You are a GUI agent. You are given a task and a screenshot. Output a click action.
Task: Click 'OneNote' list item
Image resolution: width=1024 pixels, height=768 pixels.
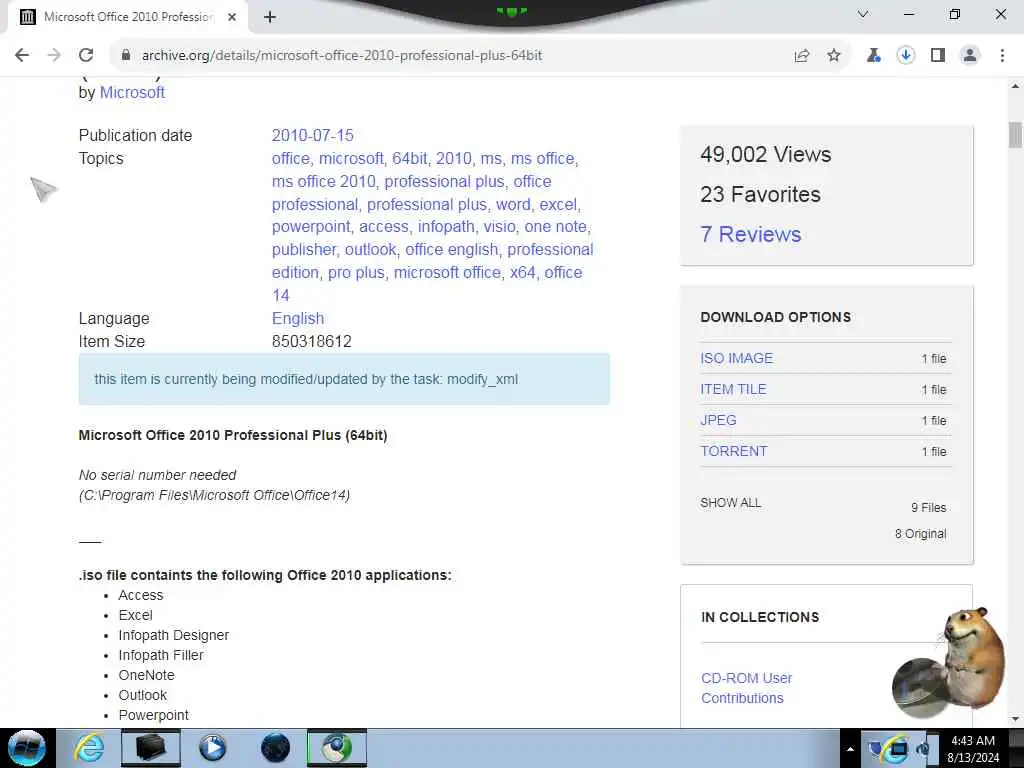click(146, 675)
